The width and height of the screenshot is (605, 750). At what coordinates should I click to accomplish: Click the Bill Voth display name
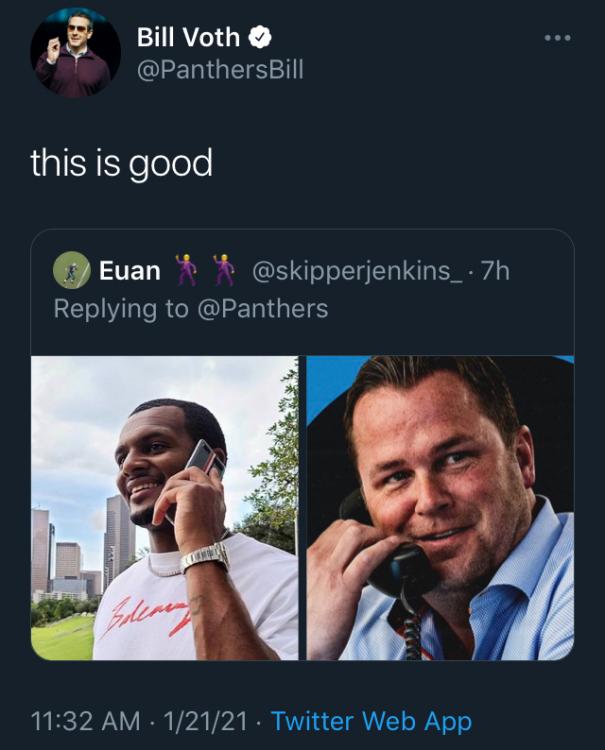click(x=190, y=38)
